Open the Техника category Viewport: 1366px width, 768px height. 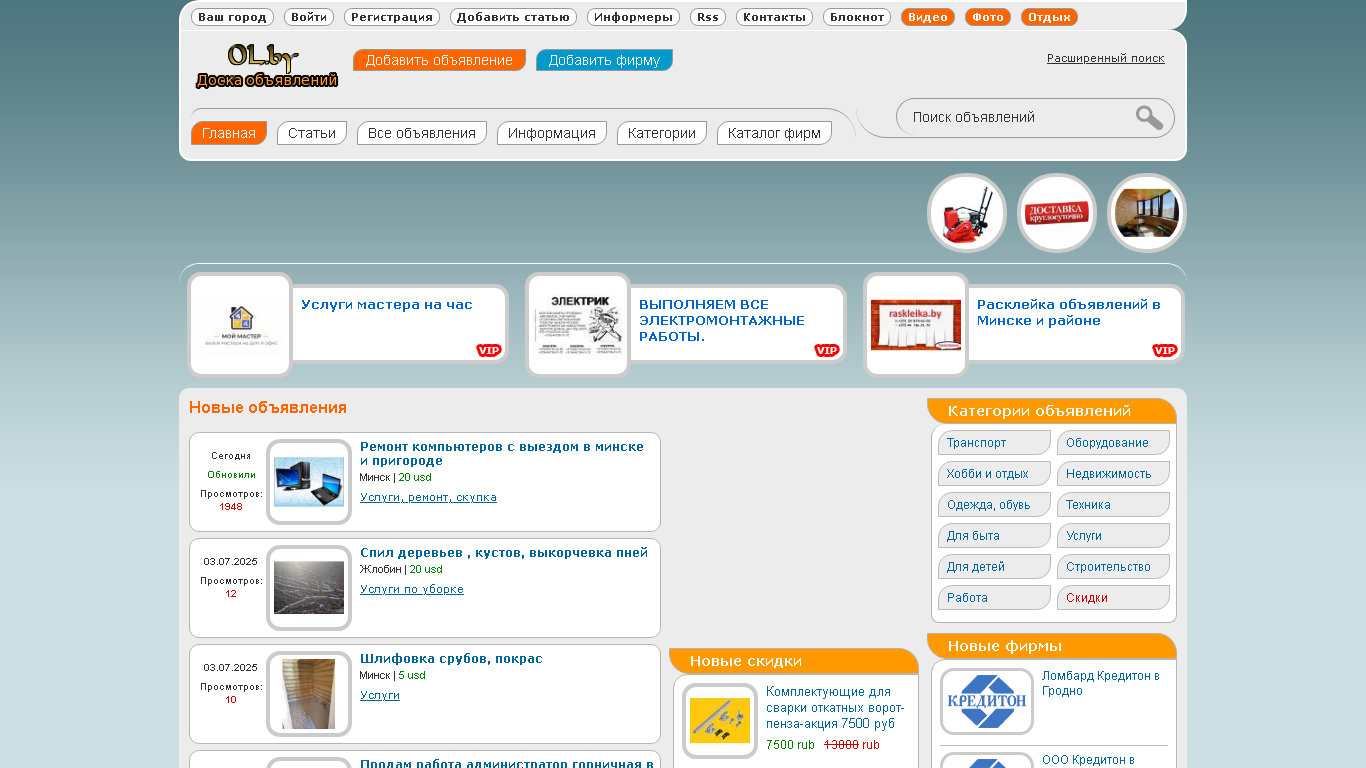(x=1113, y=505)
